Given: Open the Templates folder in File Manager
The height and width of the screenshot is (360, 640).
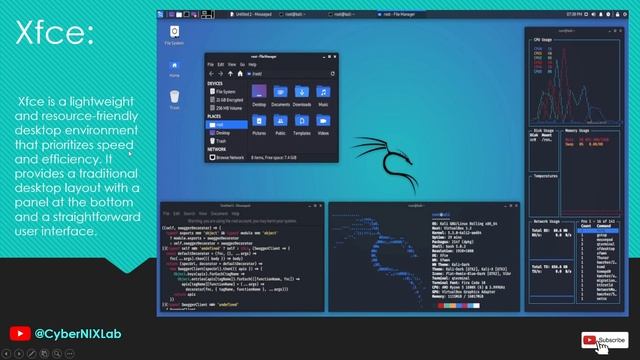Looking at the screenshot, I should coord(302,124).
